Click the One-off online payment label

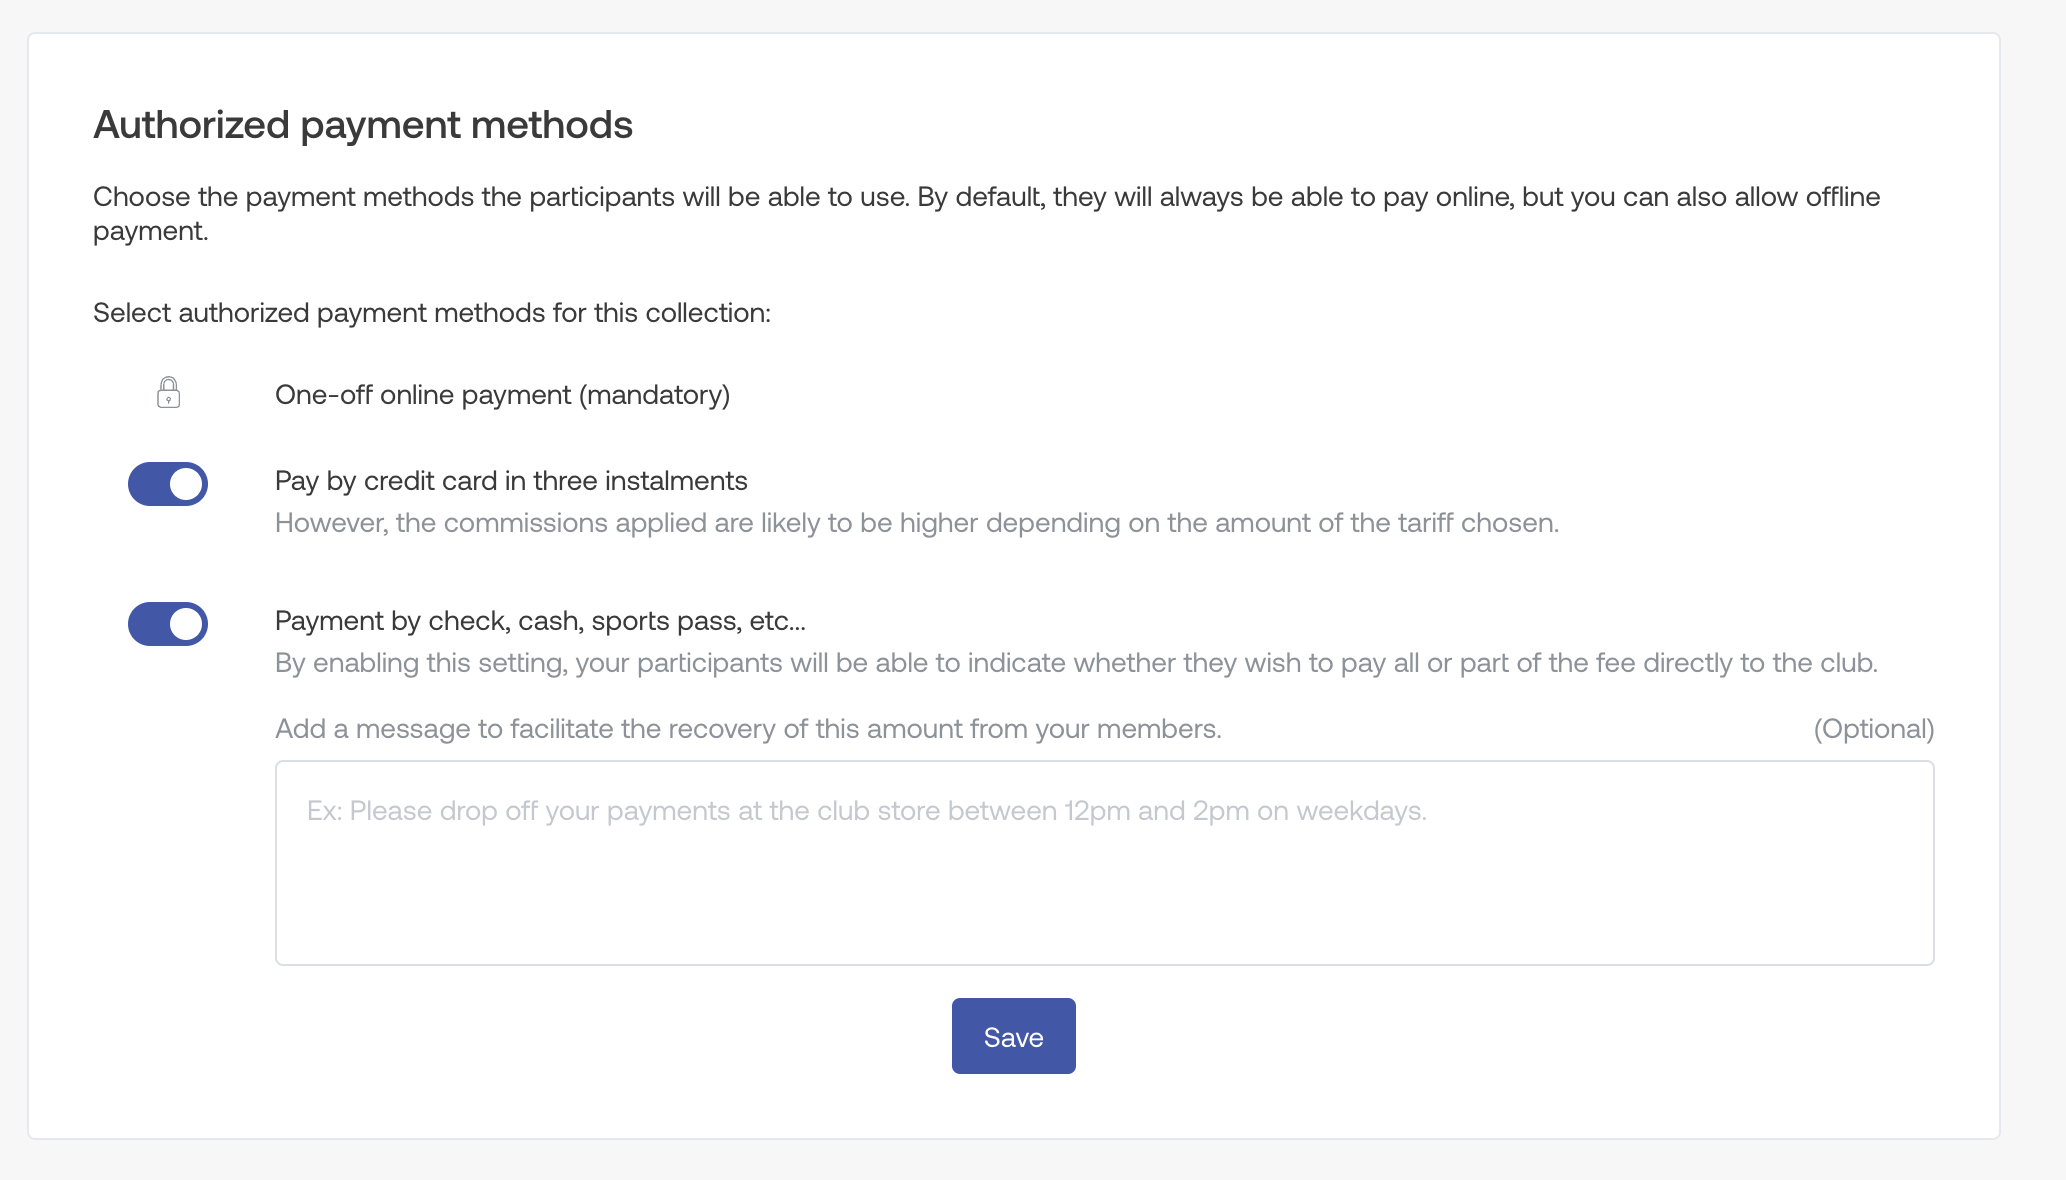coord(502,395)
